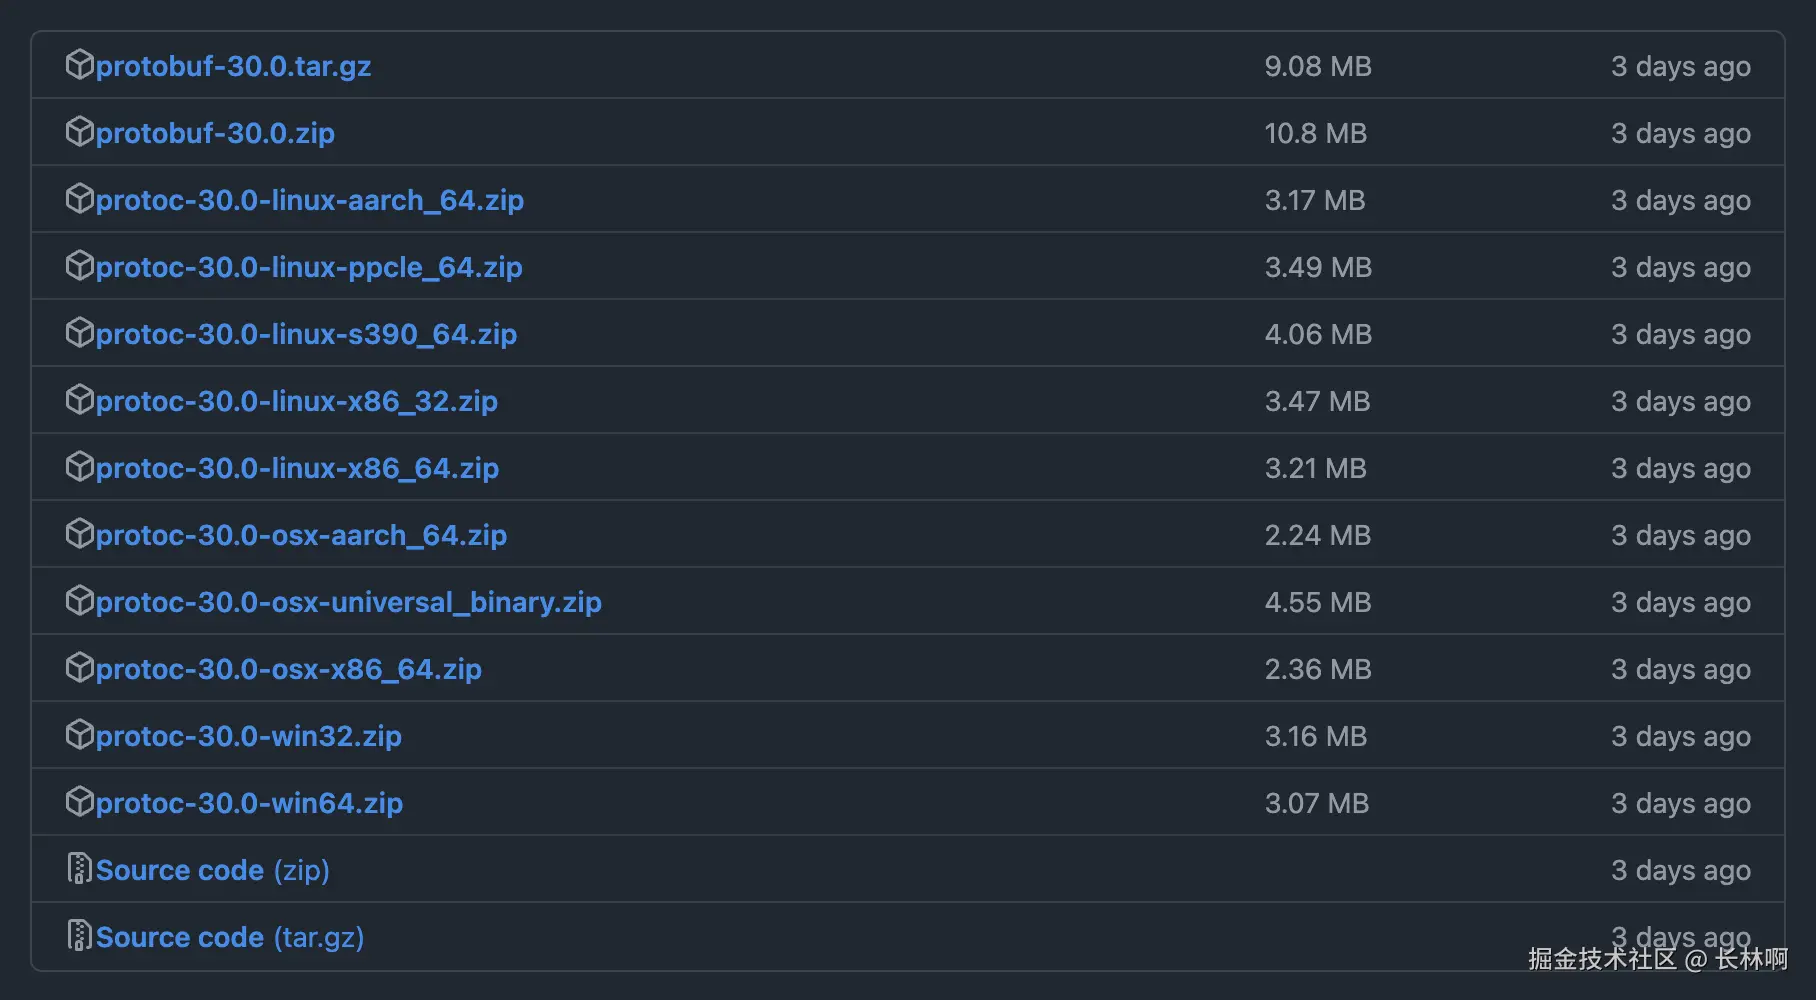
Task: Open protoc-30.0-linux-aarch_64.zip link
Action: (x=309, y=200)
